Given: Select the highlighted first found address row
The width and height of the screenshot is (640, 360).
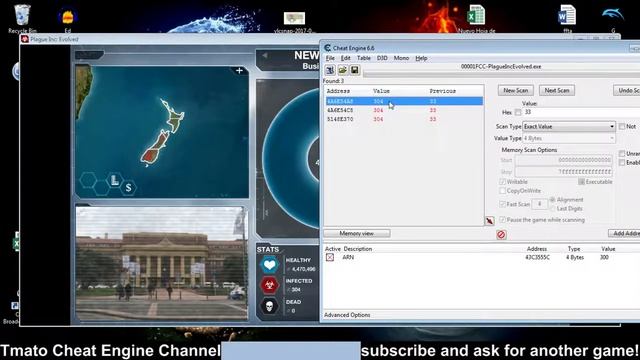Looking at the screenshot, I should click(x=404, y=101).
